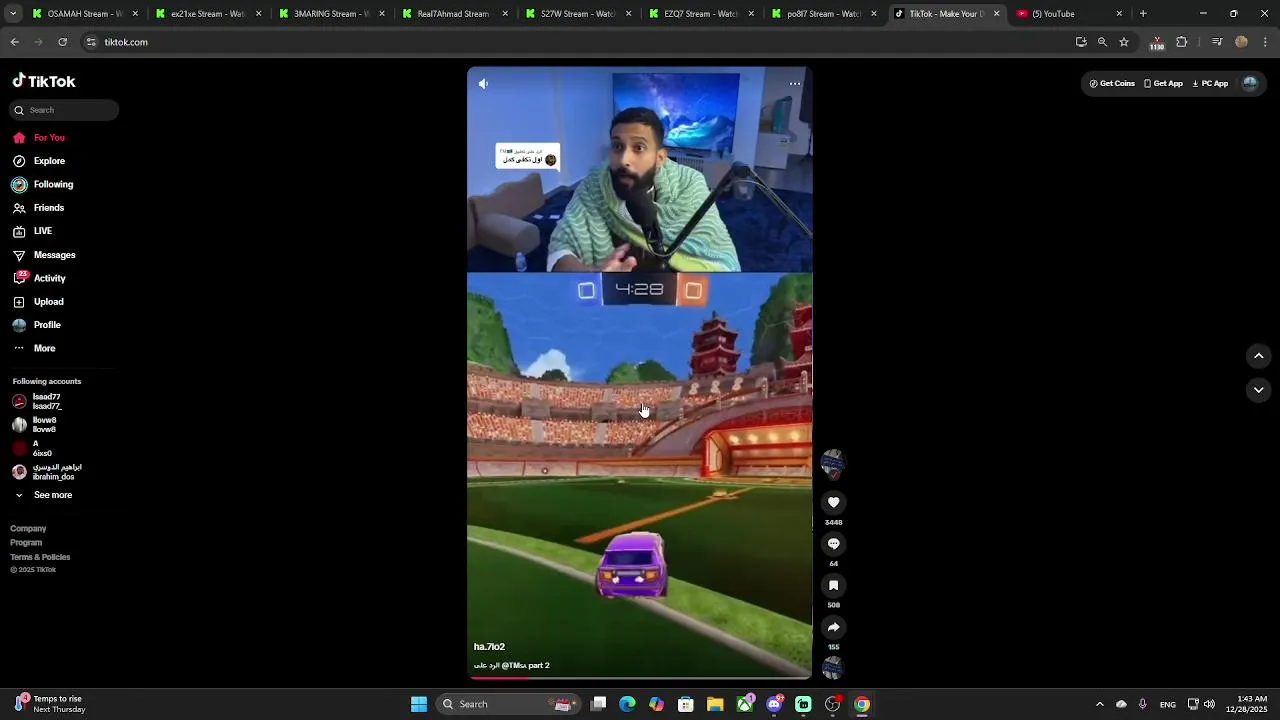
Task: Go to the next video arrow
Action: 1258,390
